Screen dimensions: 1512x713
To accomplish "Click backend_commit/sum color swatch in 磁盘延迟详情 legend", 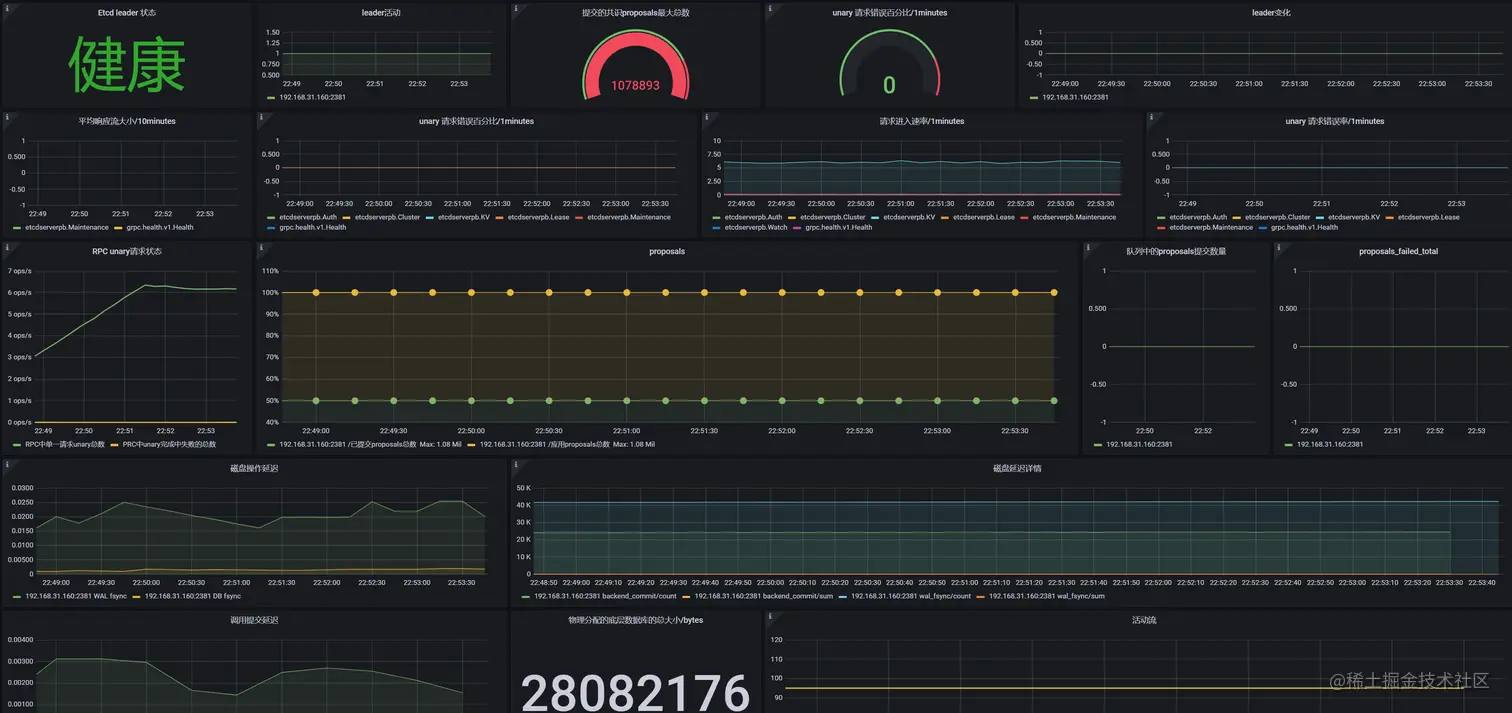I will point(686,597).
